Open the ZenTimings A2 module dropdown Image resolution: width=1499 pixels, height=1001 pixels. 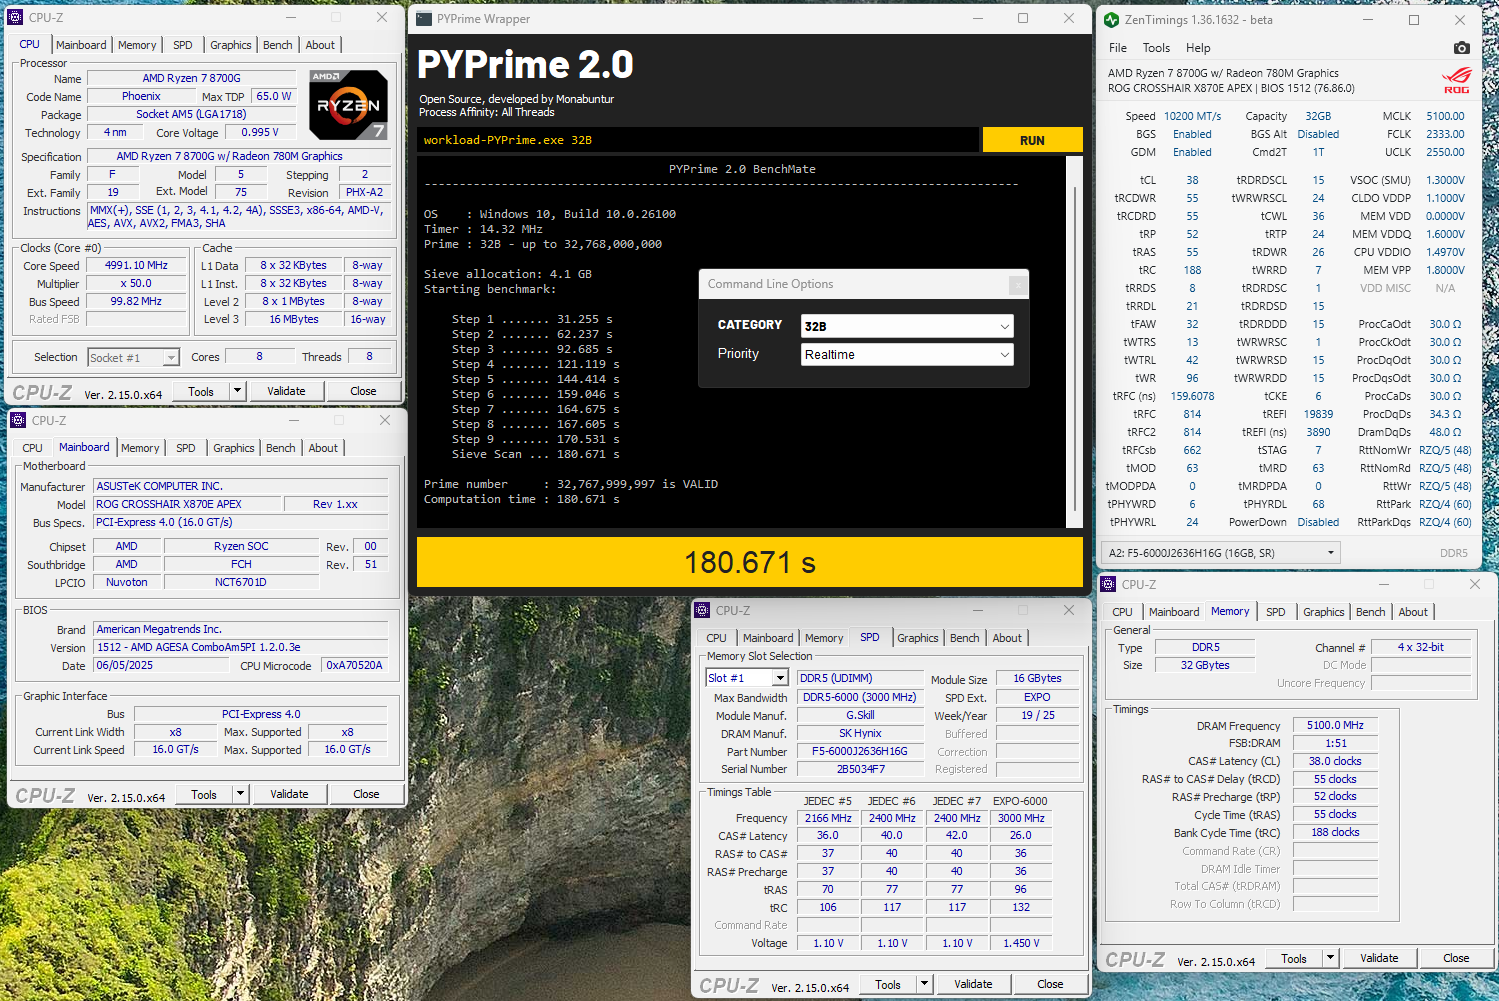pos(1220,553)
